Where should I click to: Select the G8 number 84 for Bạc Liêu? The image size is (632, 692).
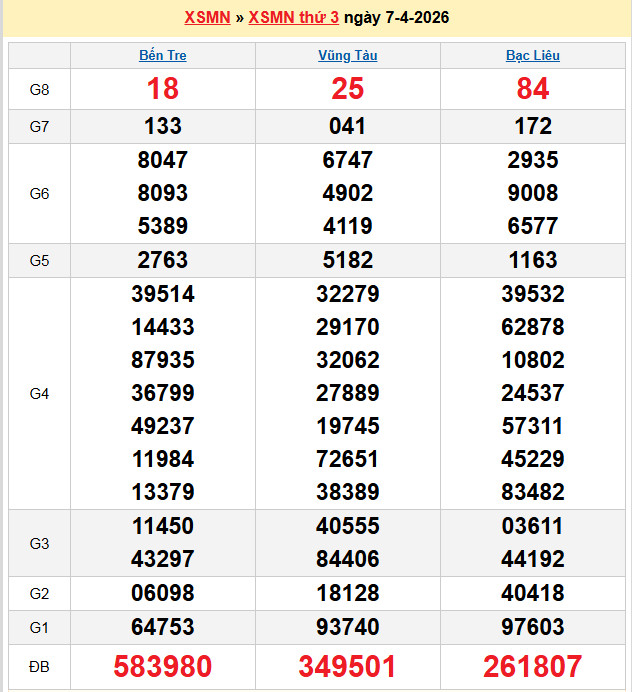click(x=532, y=89)
